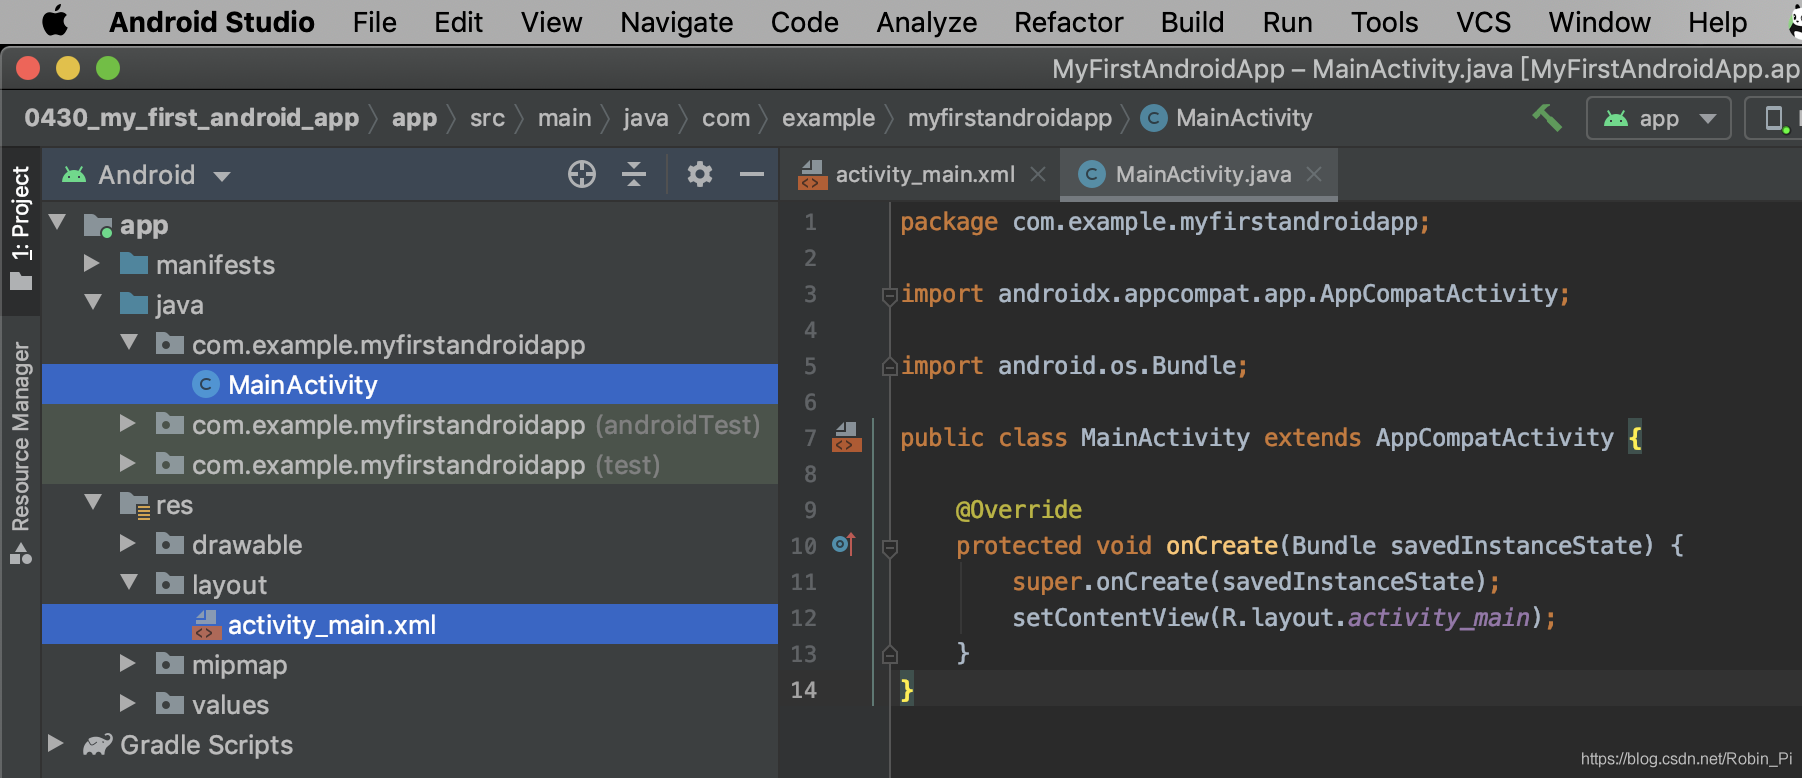Open the VCS menu
This screenshot has width=1802, height=778.
click(1483, 22)
